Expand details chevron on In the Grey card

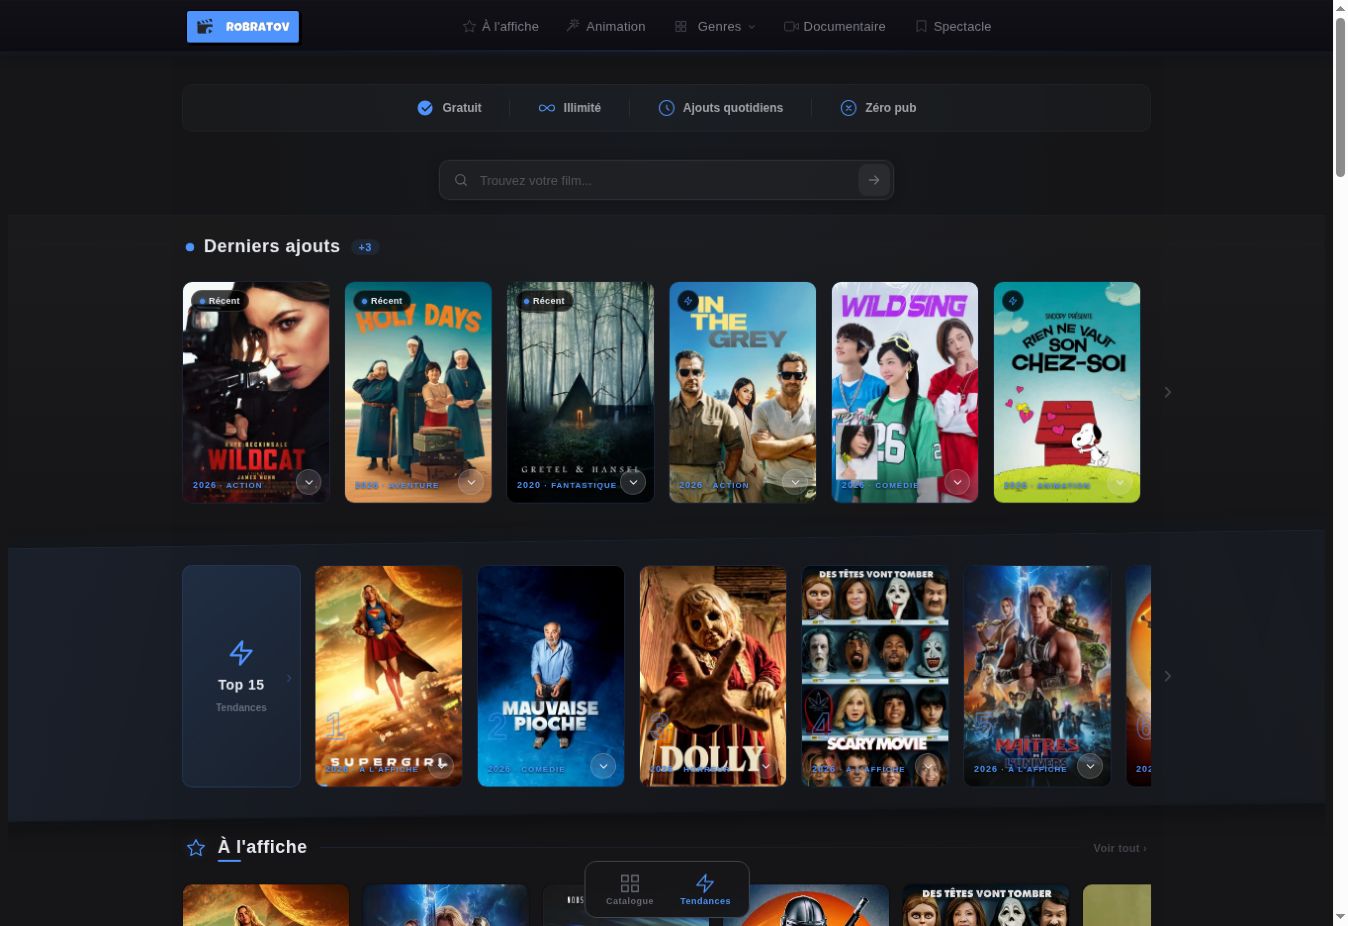tap(795, 482)
